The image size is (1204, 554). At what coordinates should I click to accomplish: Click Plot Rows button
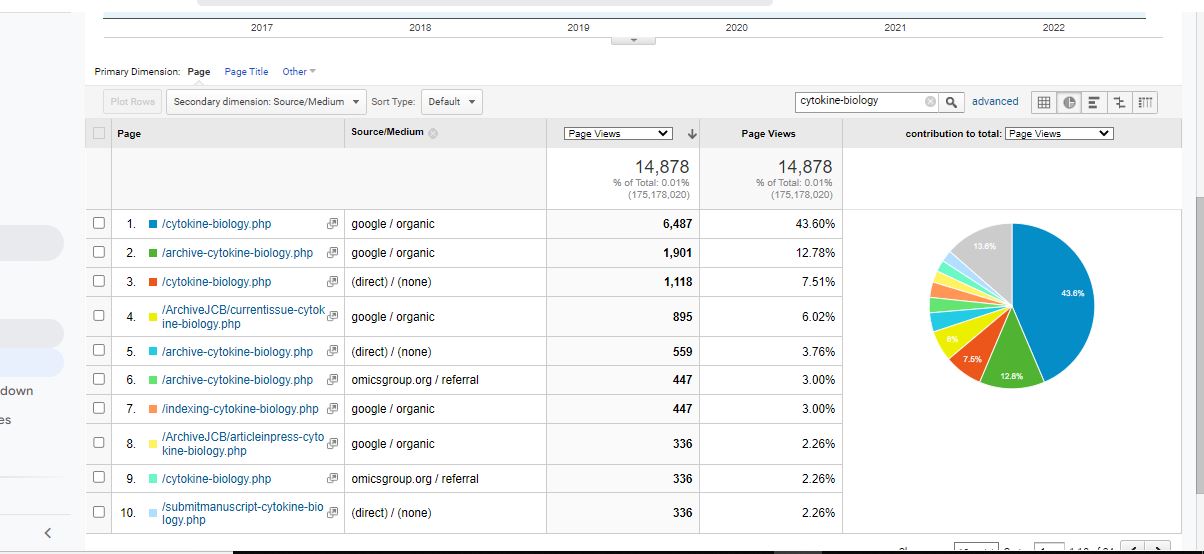pos(131,102)
